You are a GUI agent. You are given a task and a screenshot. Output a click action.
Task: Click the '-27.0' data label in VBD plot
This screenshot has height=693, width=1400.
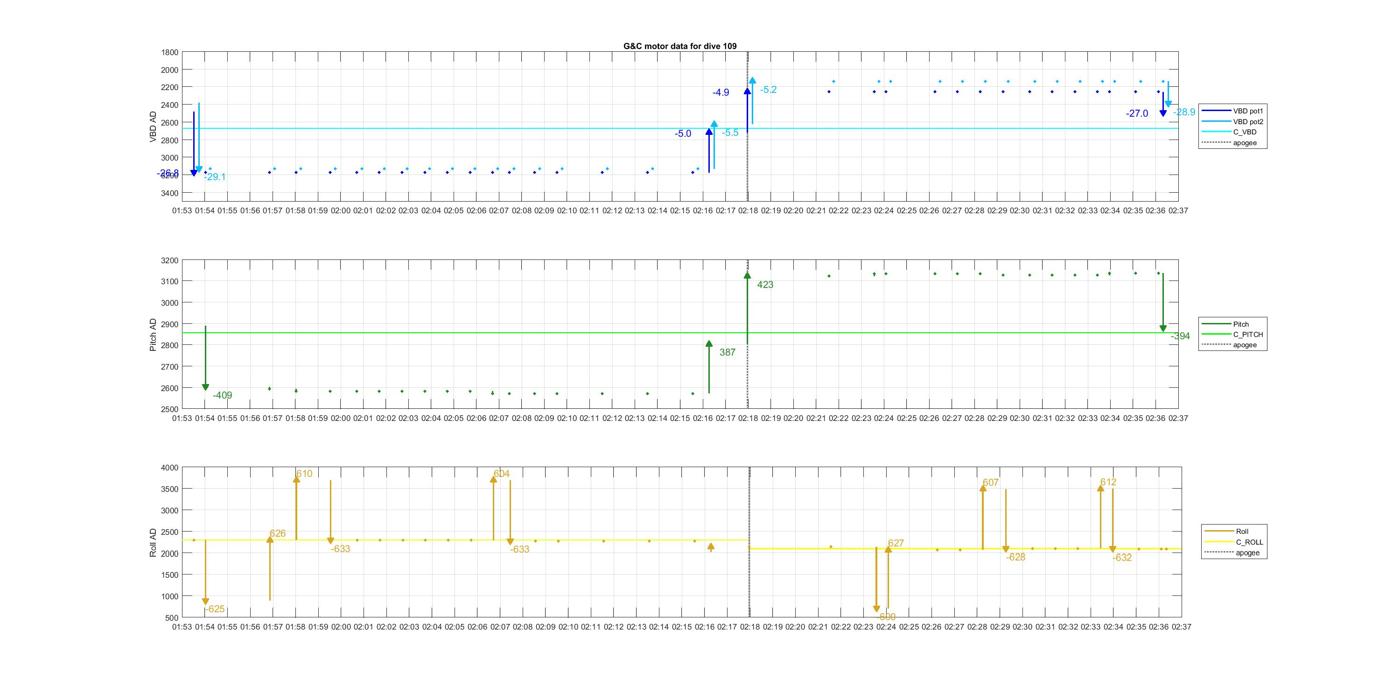click(x=1137, y=114)
